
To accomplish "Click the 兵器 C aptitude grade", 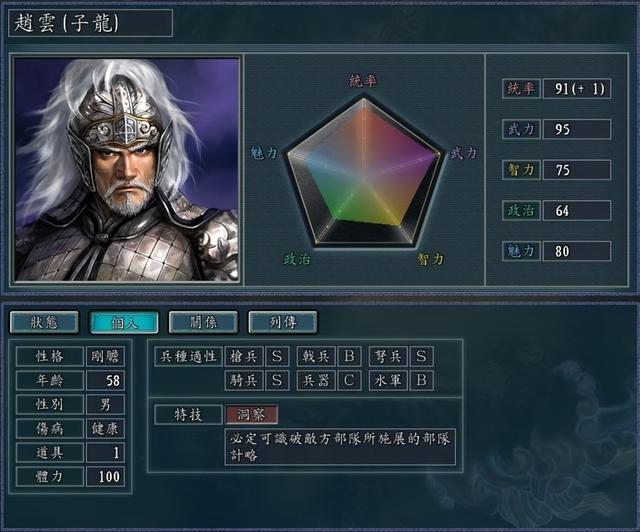I will coord(349,381).
